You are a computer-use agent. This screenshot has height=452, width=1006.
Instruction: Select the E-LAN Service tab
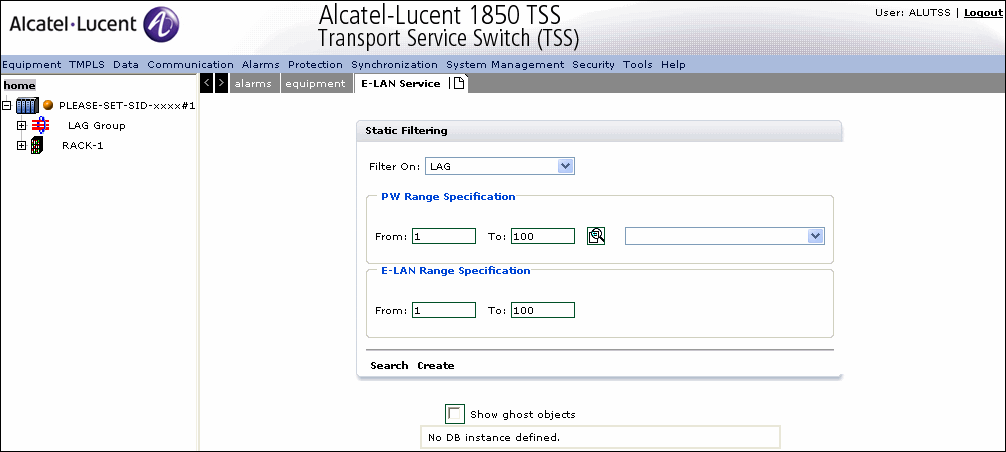pos(400,83)
